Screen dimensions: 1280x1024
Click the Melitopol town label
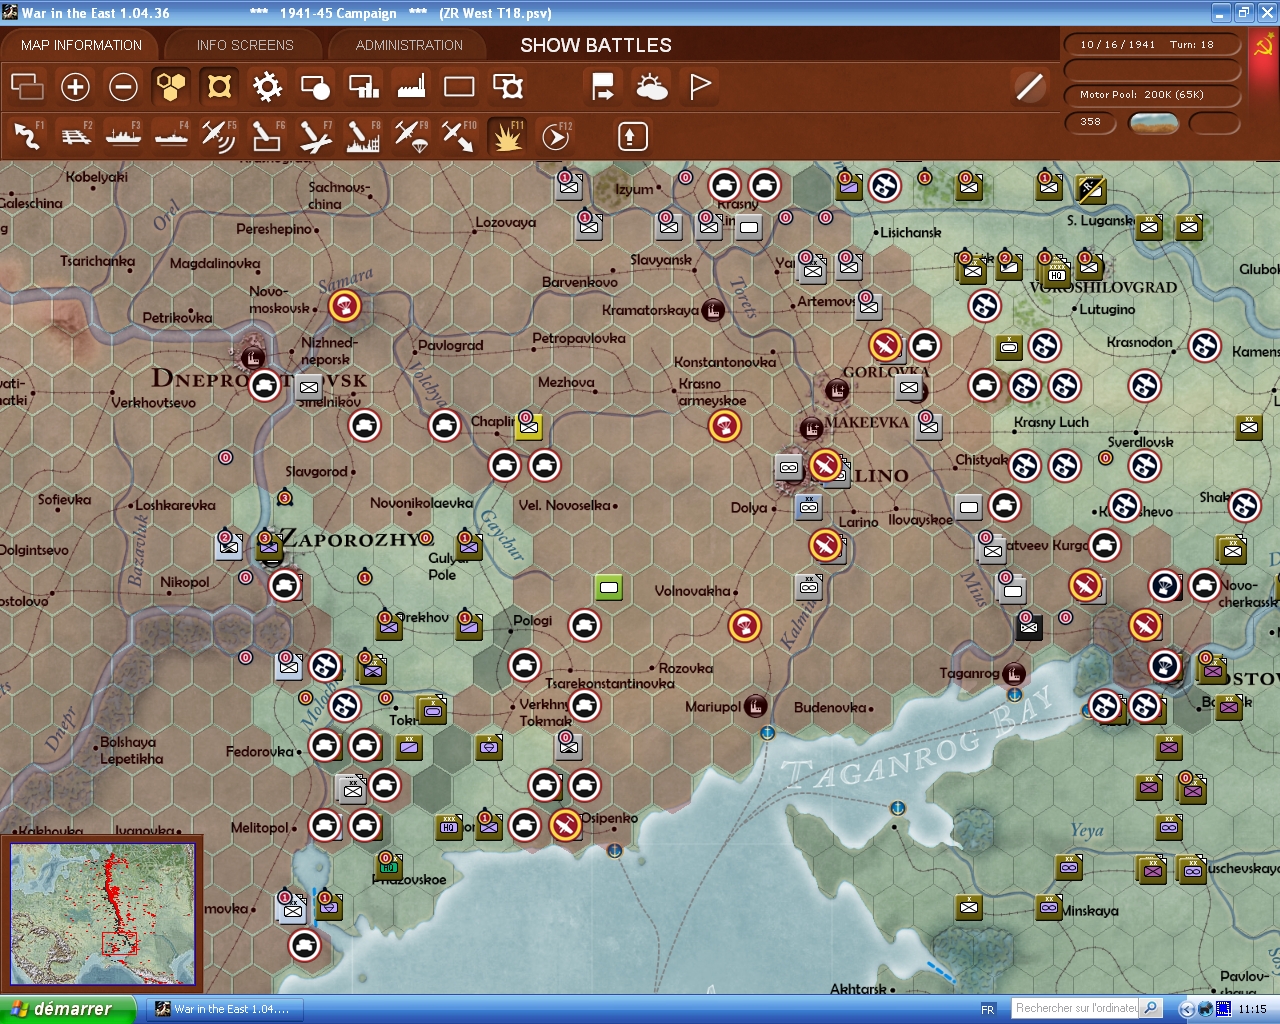coord(259,828)
